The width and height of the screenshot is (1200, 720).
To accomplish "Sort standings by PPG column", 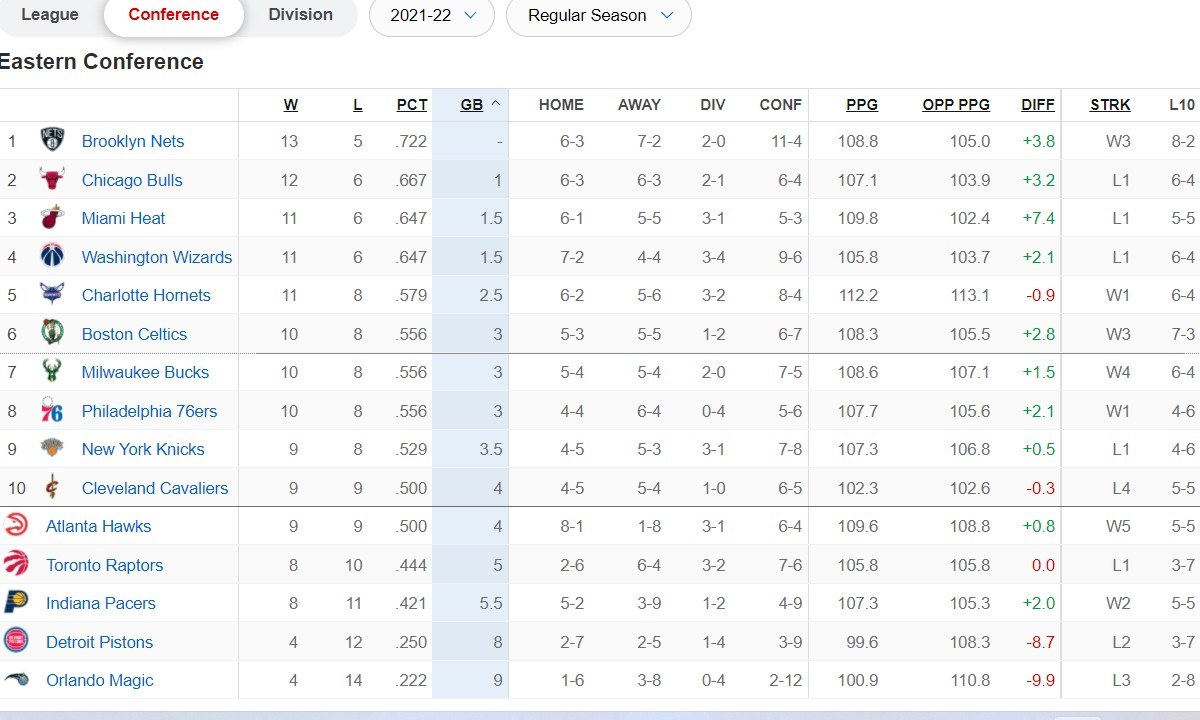I will click(x=861, y=105).
